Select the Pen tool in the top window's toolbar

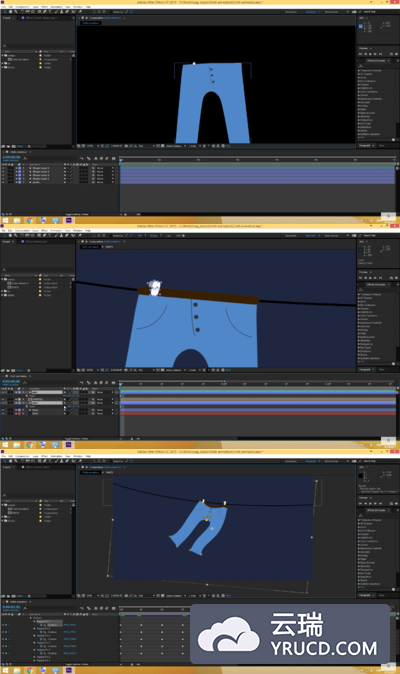tap(45, 12)
